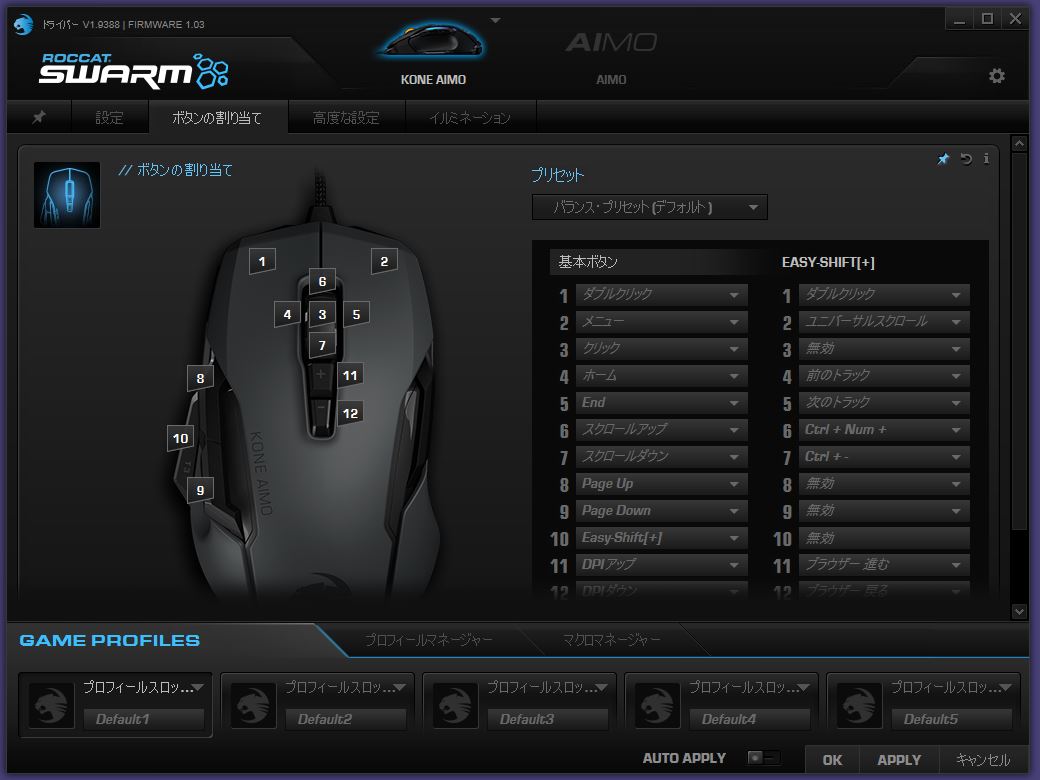Open Easy-Shift 4 前のトラック dropdown
Viewport: 1040px width, 780px height.
click(x=884, y=375)
